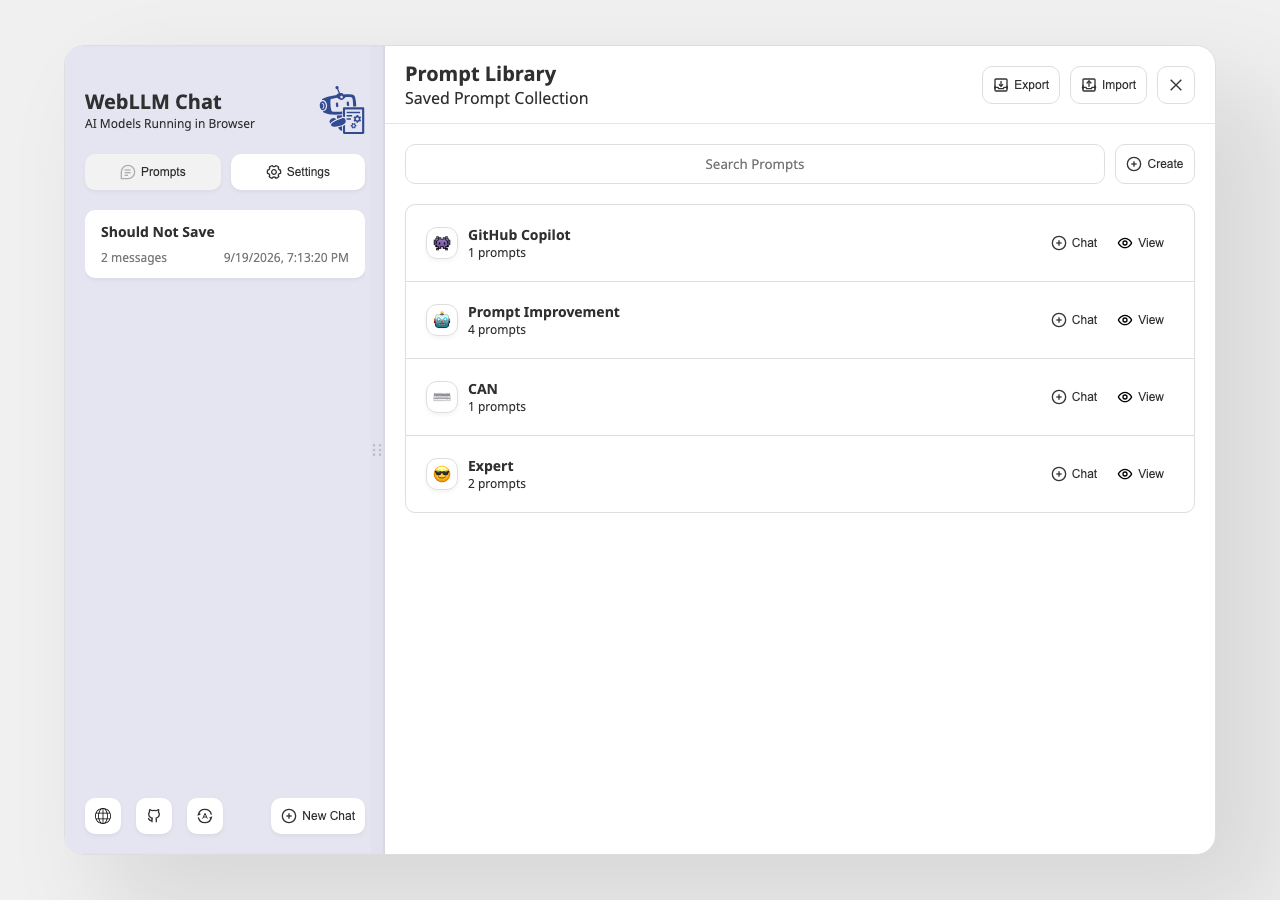Click the GitHub Copilot avatar emoji

tap(442, 243)
